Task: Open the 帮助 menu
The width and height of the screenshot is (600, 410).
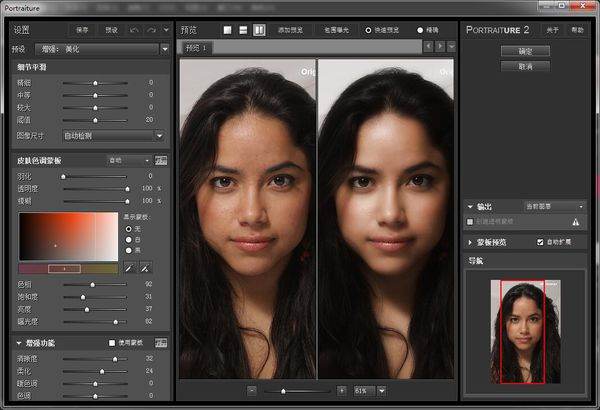Action: [577, 31]
